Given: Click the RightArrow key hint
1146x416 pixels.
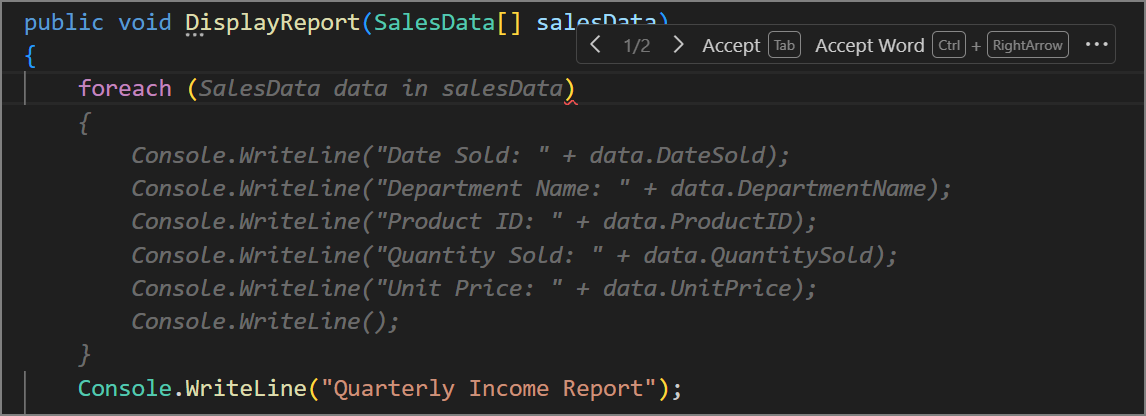Looking at the screenshot, I should 1028,45.
